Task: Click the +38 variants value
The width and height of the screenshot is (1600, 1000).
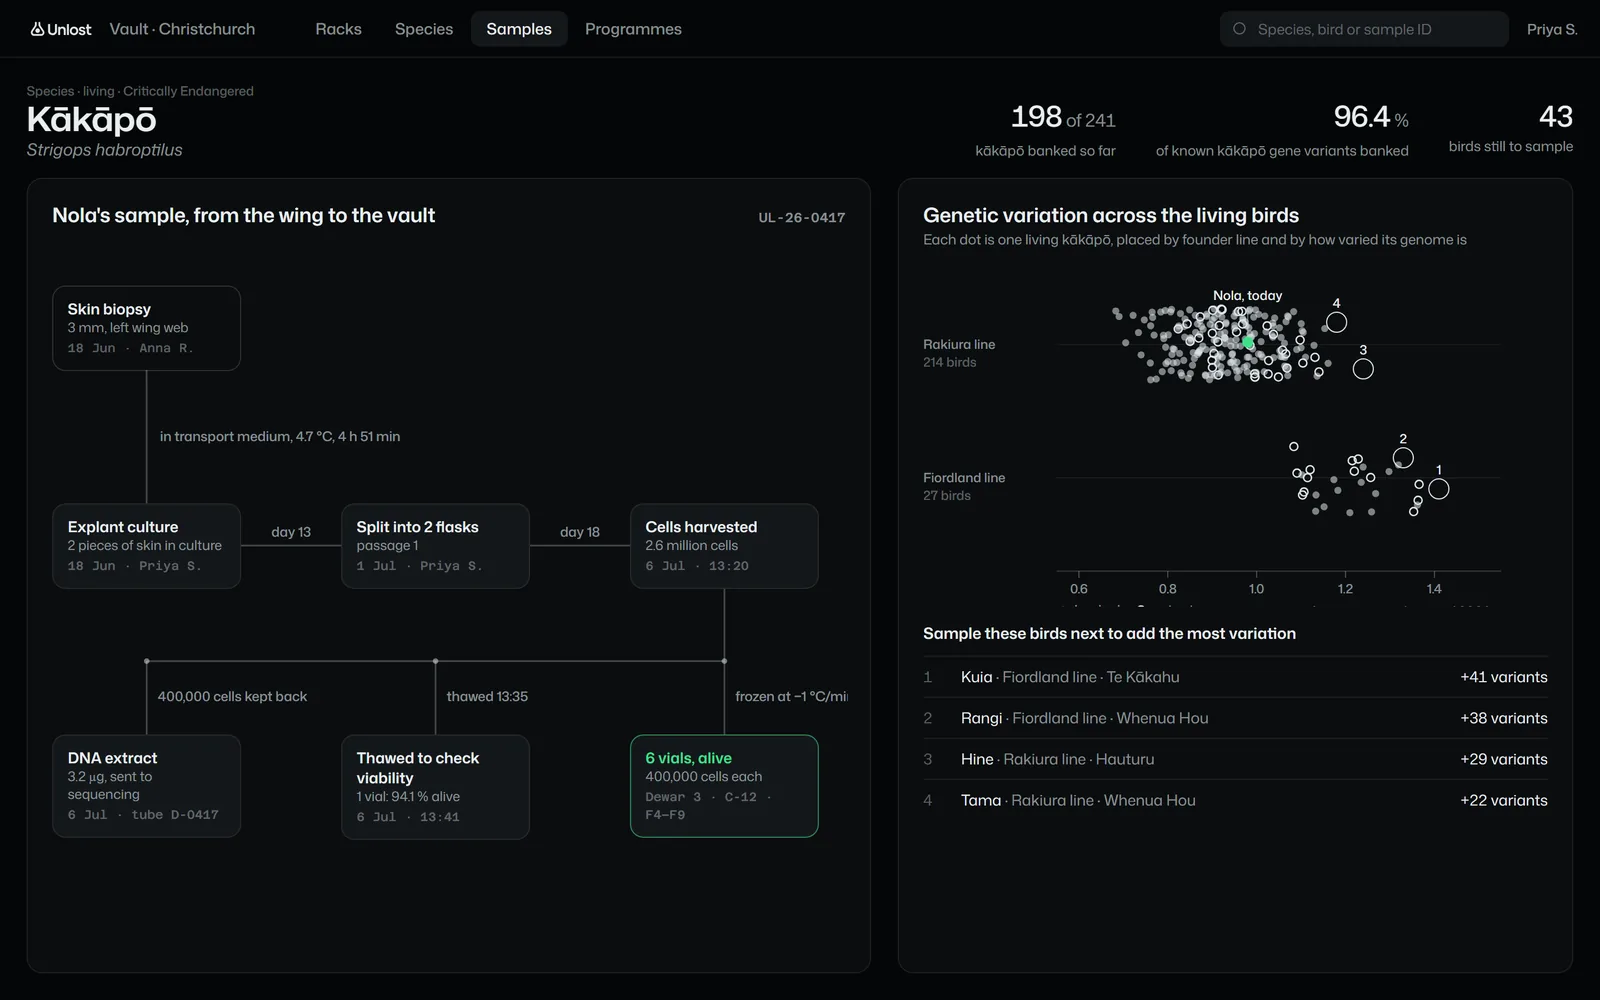Action: point(1503,718)
